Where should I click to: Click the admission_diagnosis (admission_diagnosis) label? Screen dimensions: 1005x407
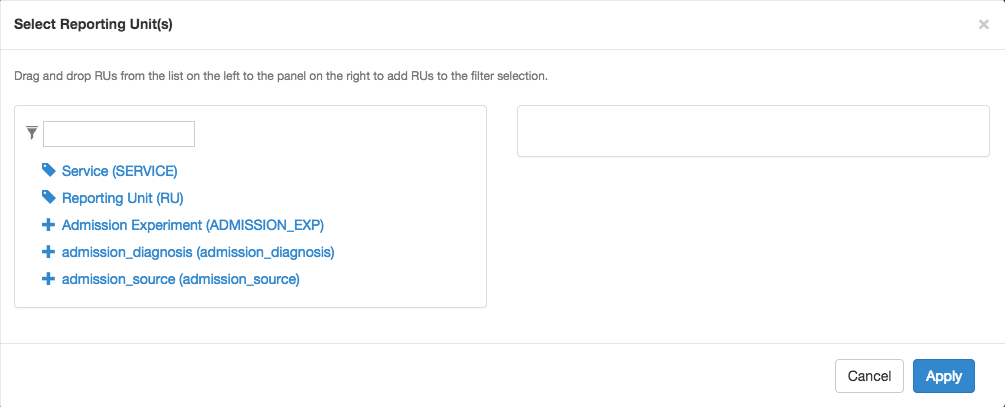198,253
